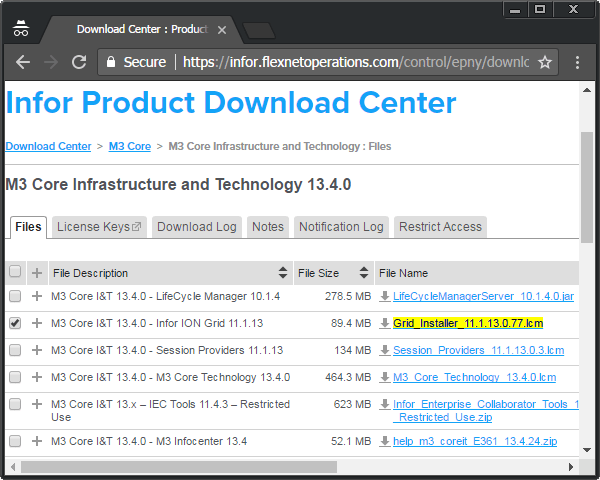Viewport: 600px width, 480px height.
Task: Click download icon beside Session_Providers file
Action: 385,351
